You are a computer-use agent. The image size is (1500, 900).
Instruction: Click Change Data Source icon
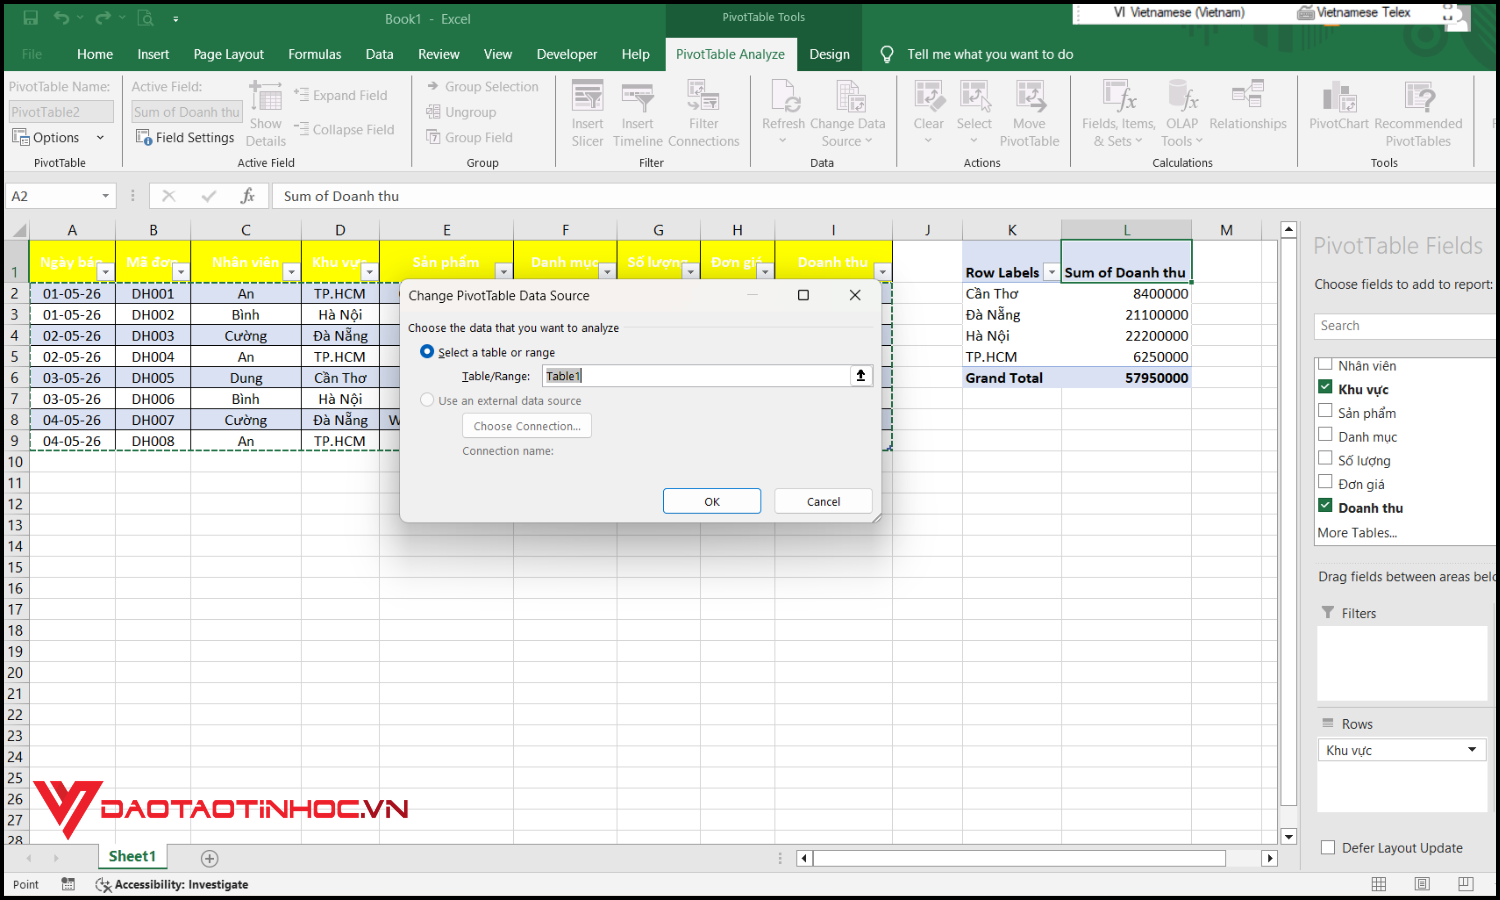(x=849, y=98)
